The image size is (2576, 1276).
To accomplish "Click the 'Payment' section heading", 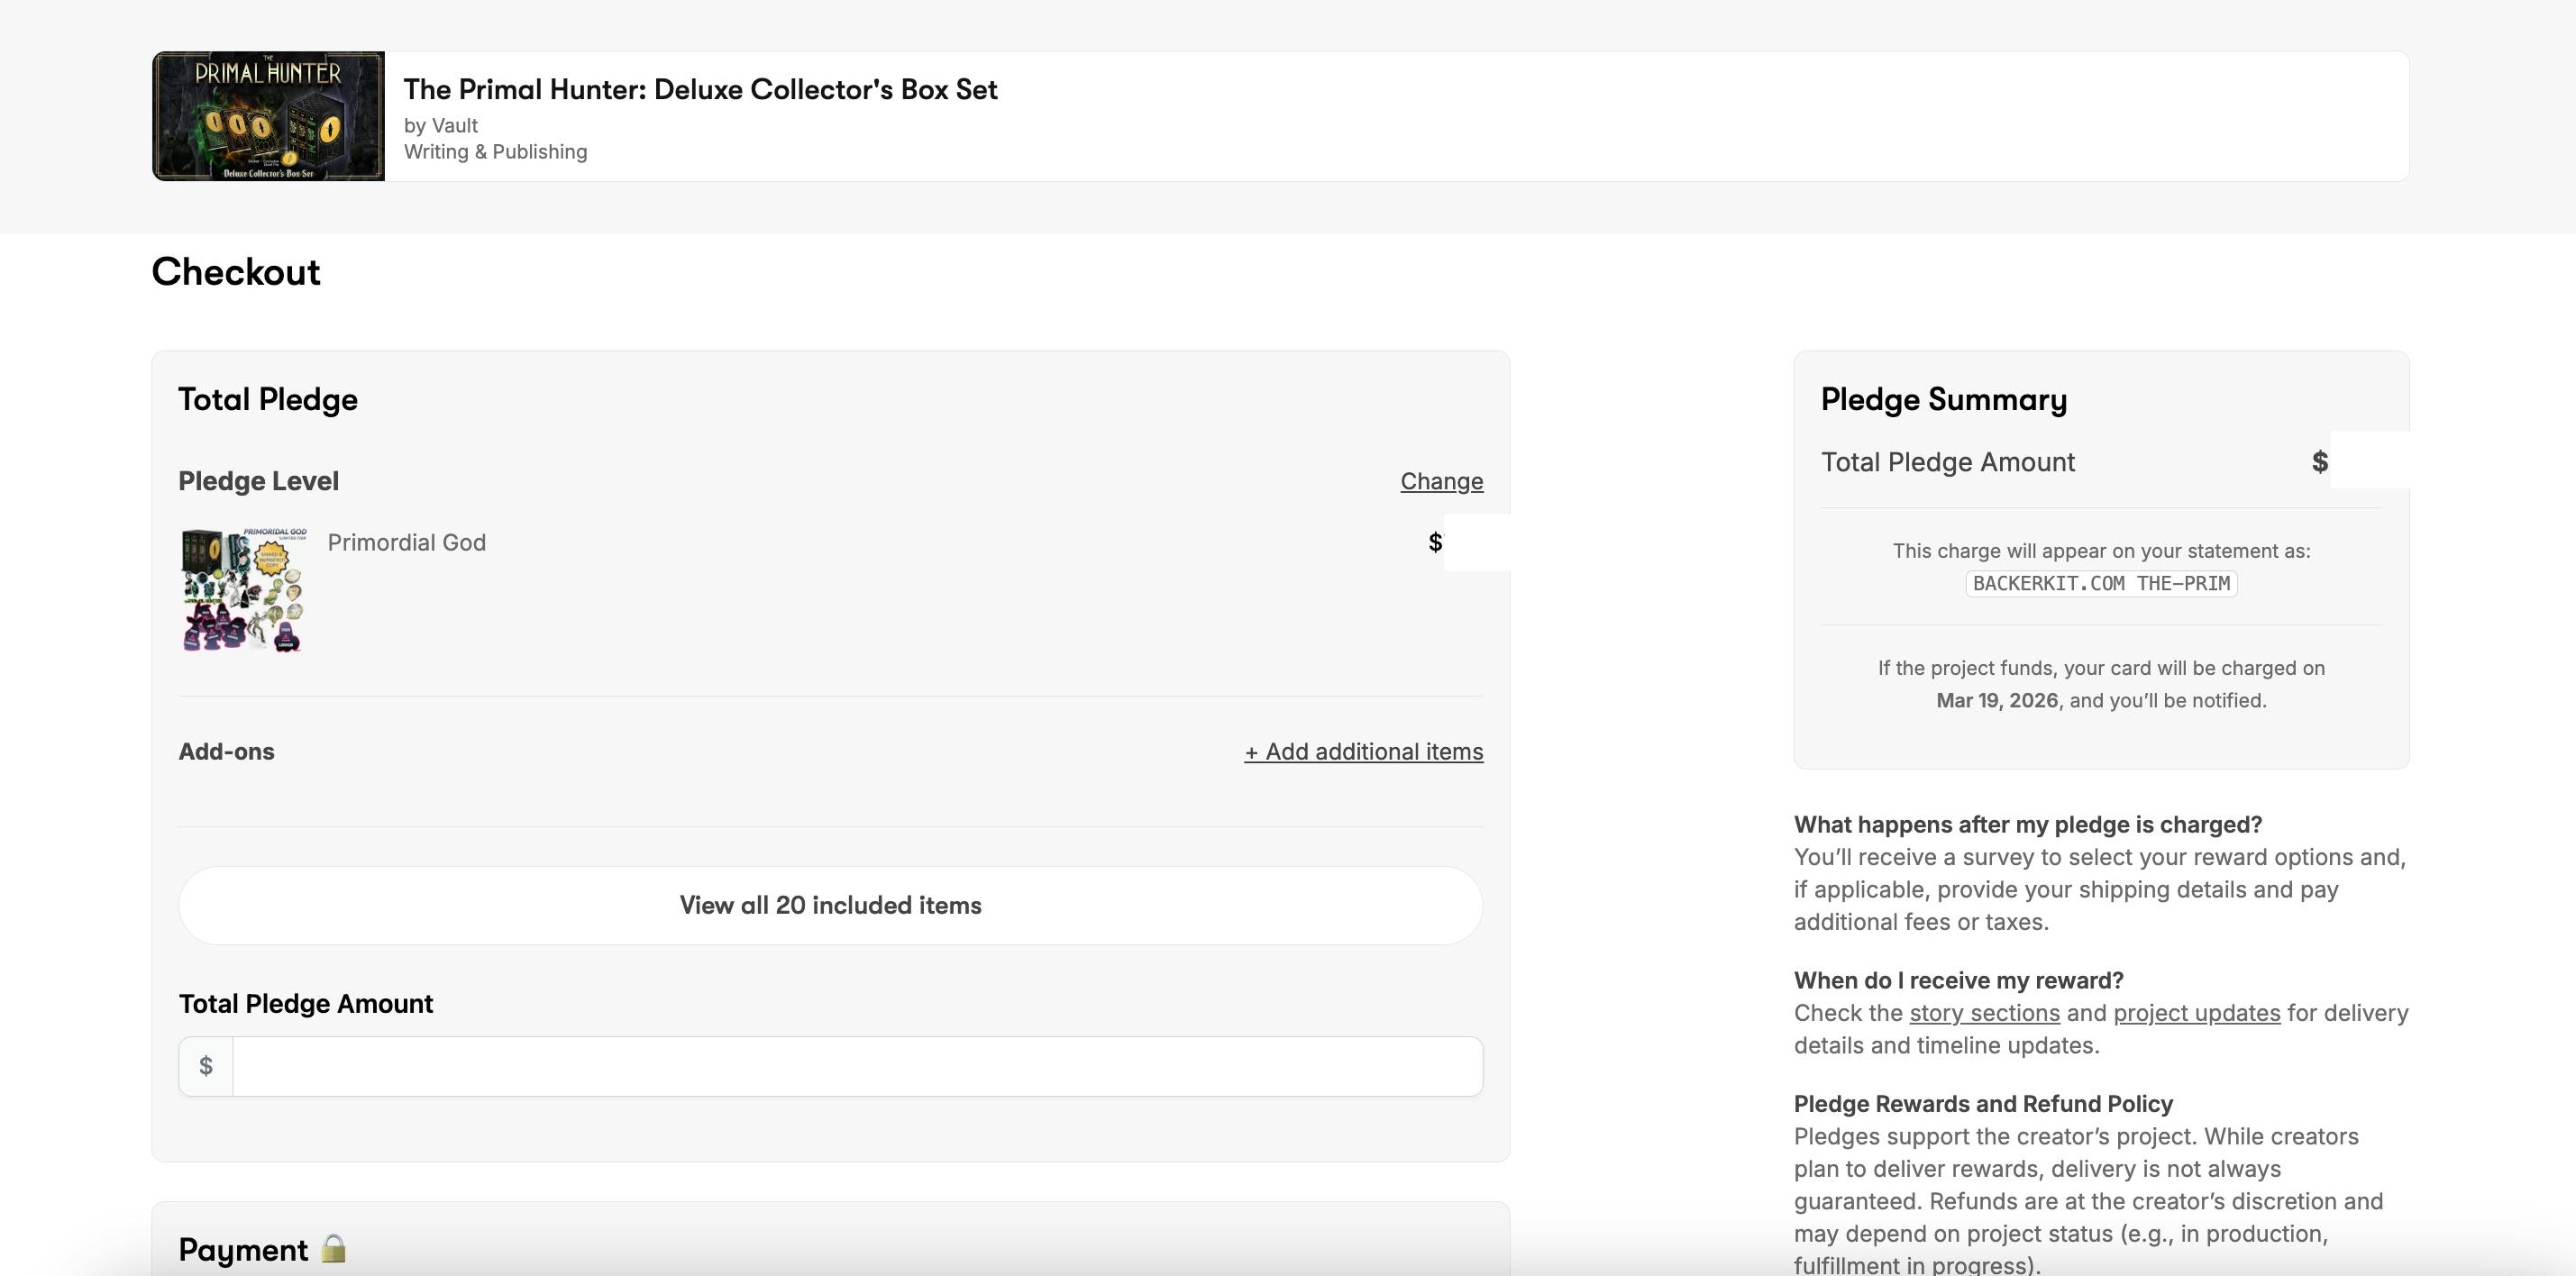I will tap(243, 1249).
